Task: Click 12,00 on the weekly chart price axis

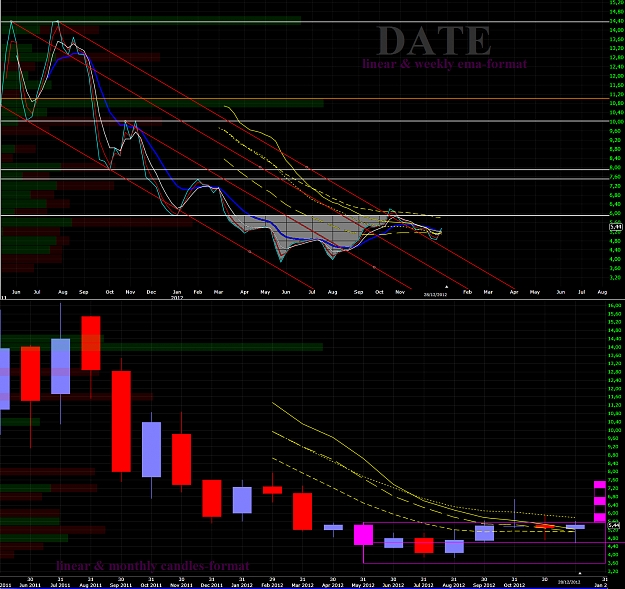Action: [x=615, y=76]
